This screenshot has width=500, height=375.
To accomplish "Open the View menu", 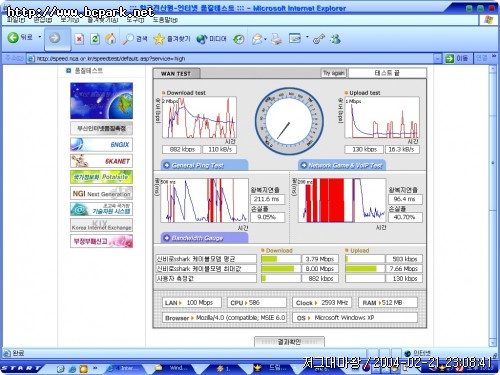I will (69, 20).
